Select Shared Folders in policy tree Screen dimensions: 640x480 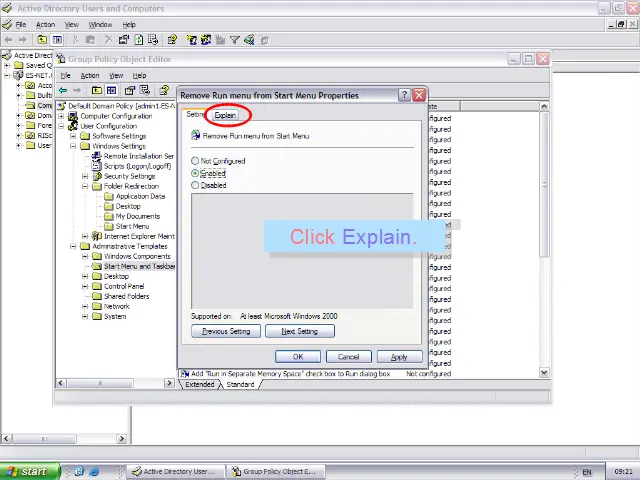[x=127, y=296]
